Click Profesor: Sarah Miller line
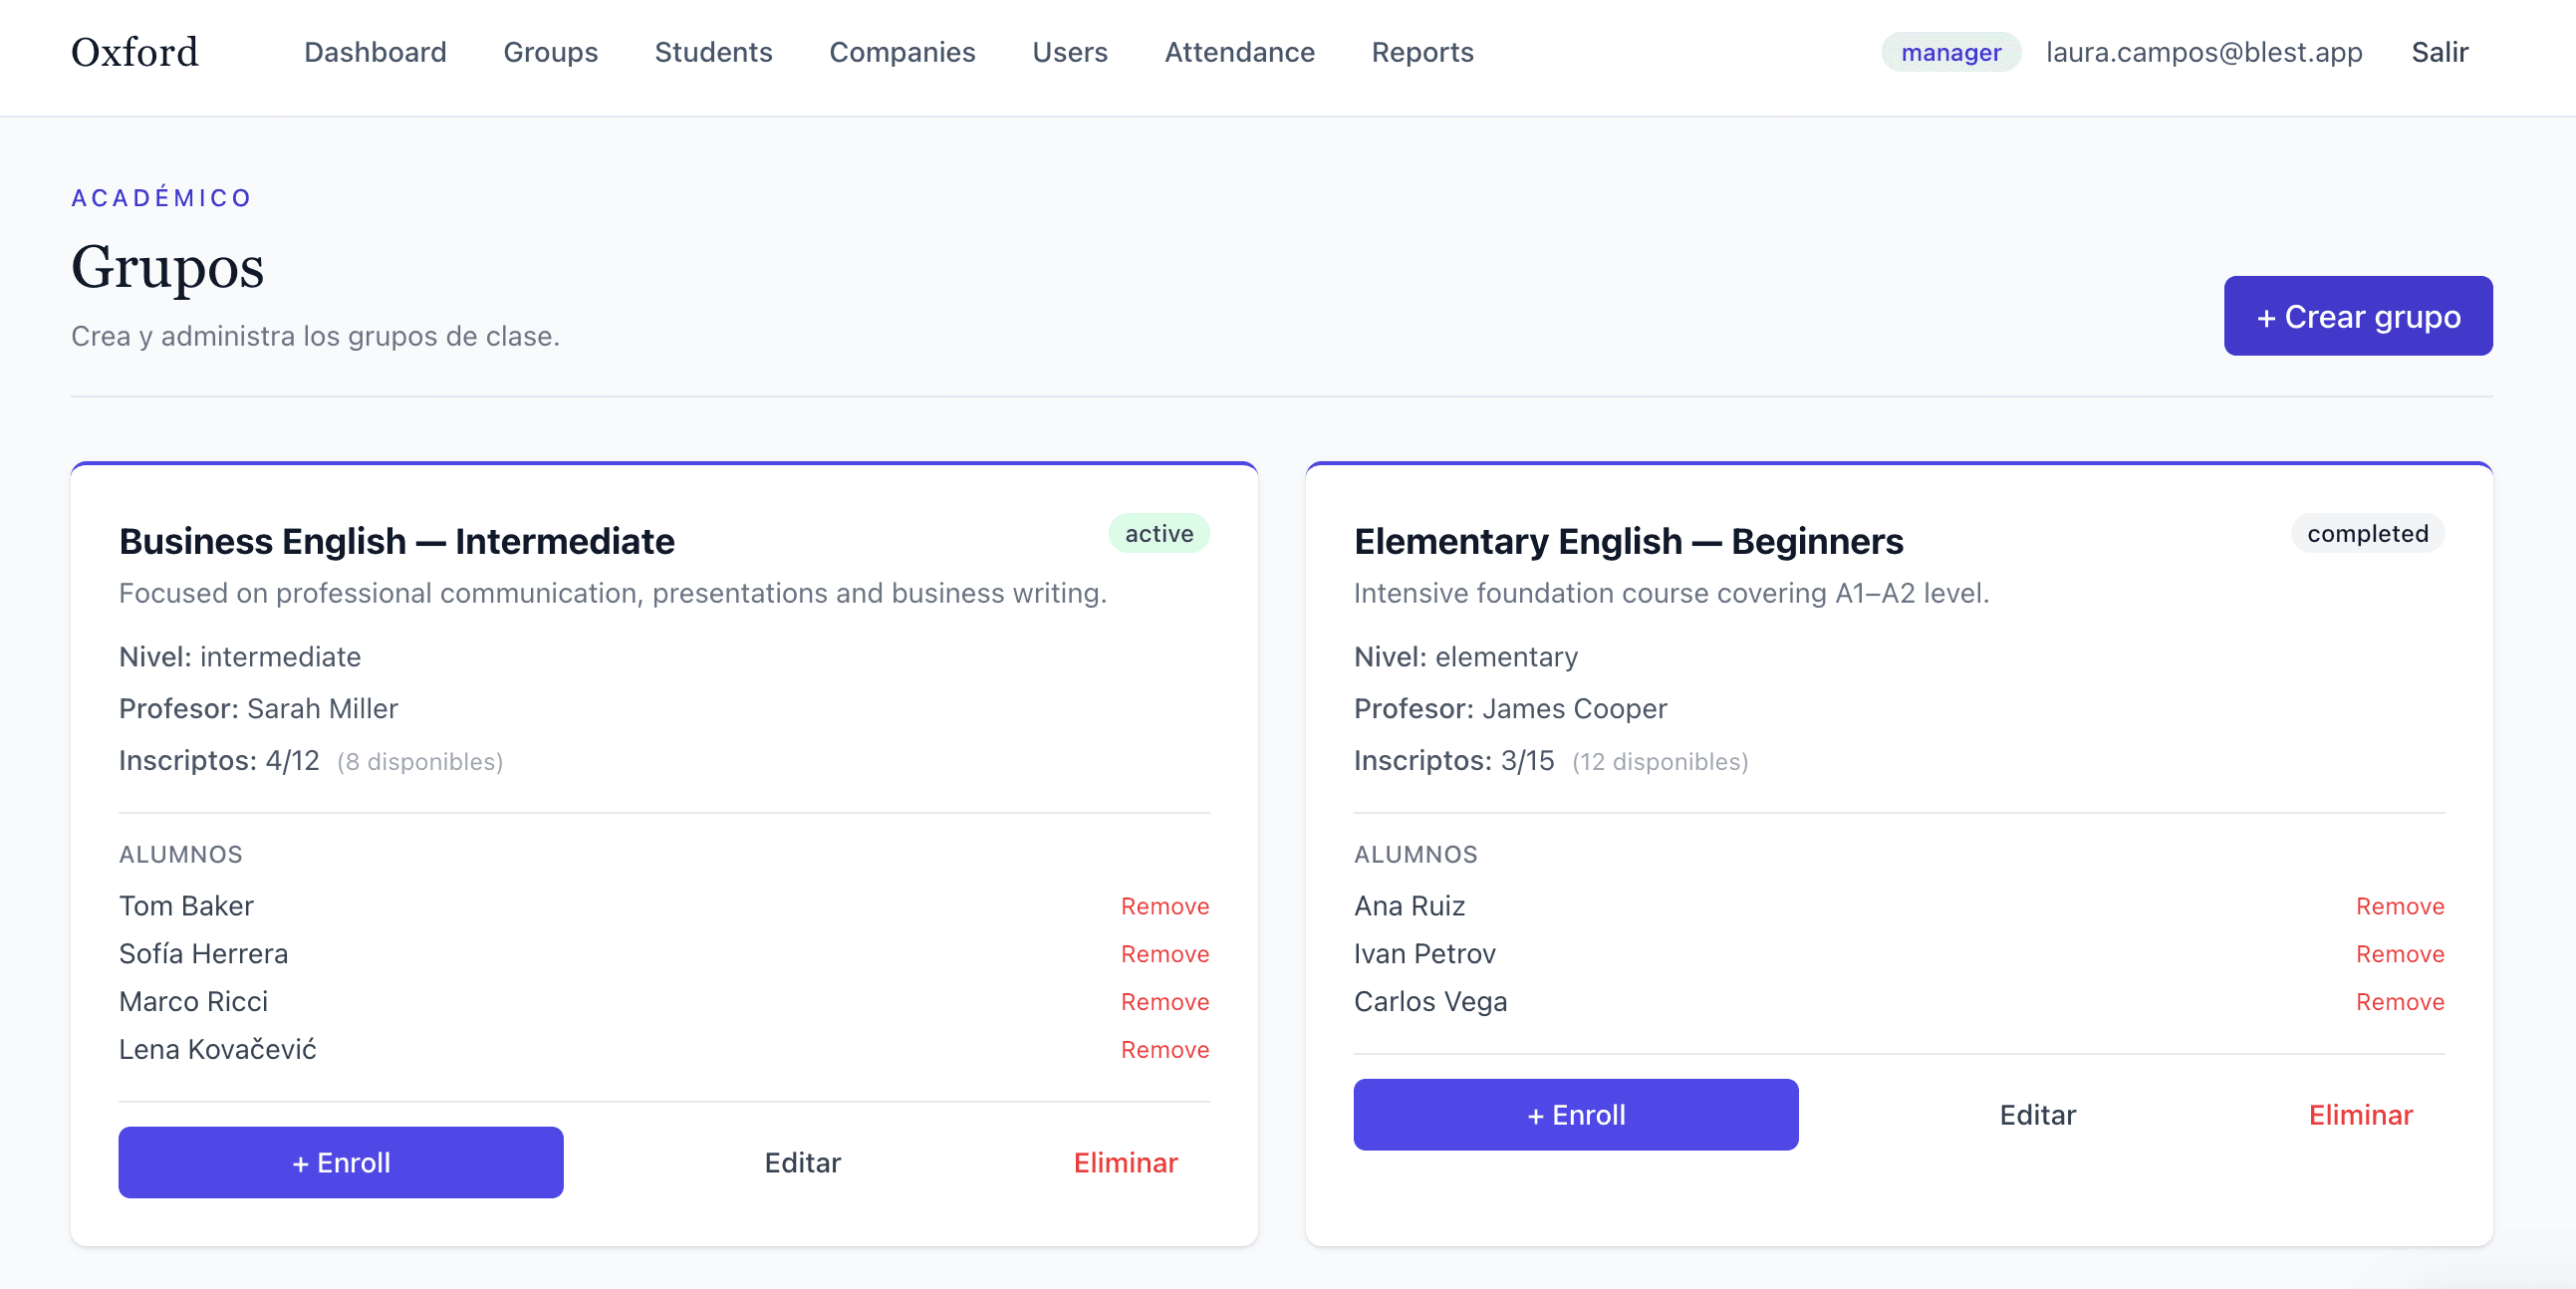 point(258,709)
